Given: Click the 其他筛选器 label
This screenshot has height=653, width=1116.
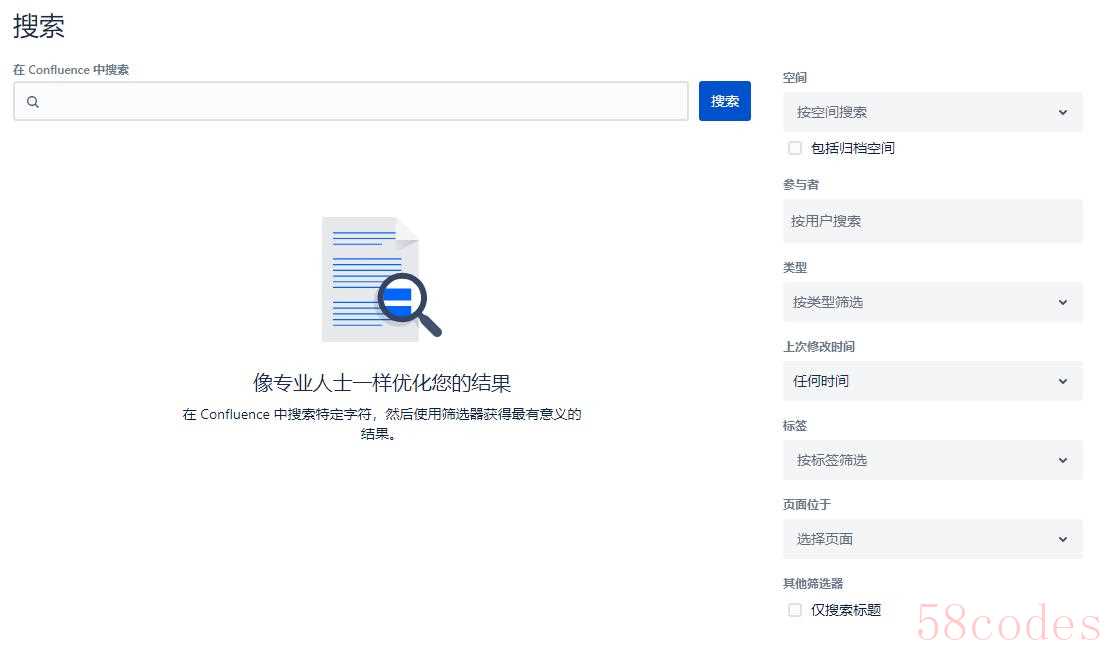Looking at the screenshot, I should click(813, 584).
